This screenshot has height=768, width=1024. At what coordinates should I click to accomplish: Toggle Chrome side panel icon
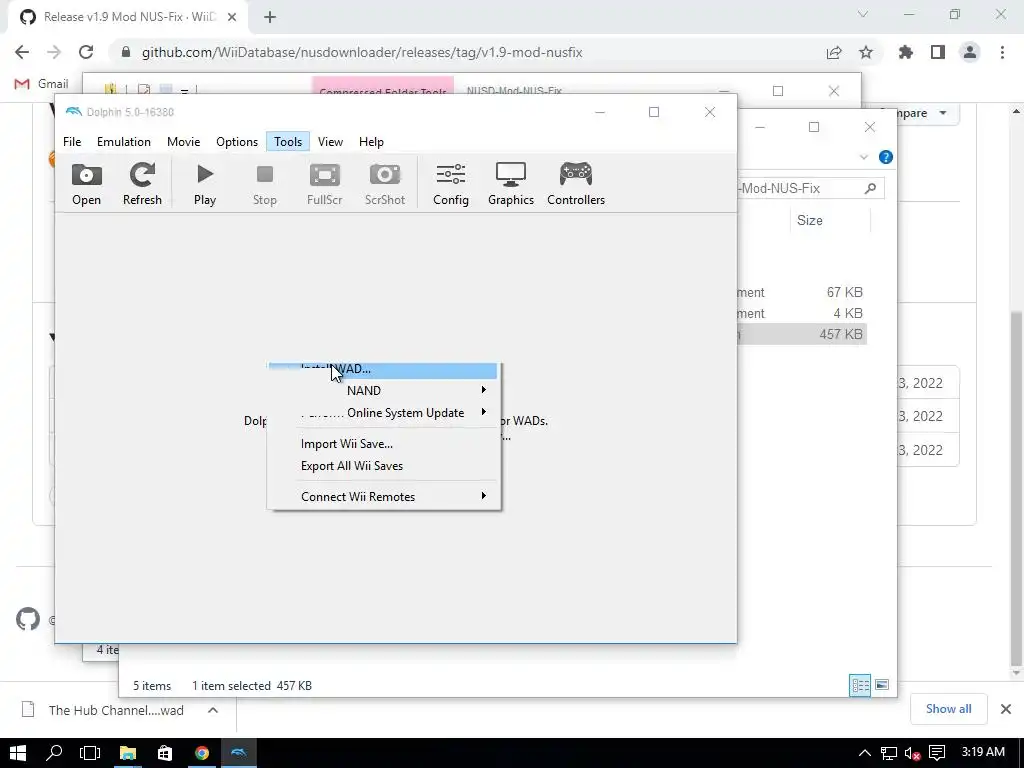[938, 52]
